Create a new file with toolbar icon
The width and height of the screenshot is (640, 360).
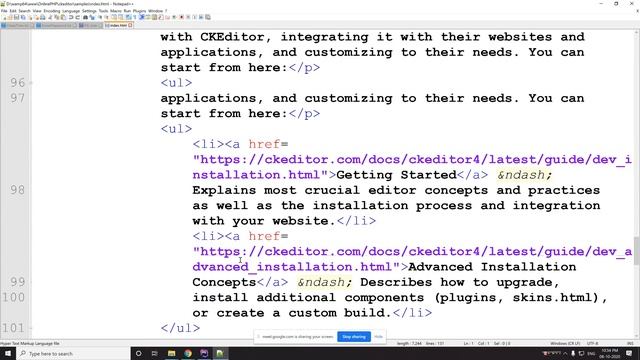click(4, 17)
